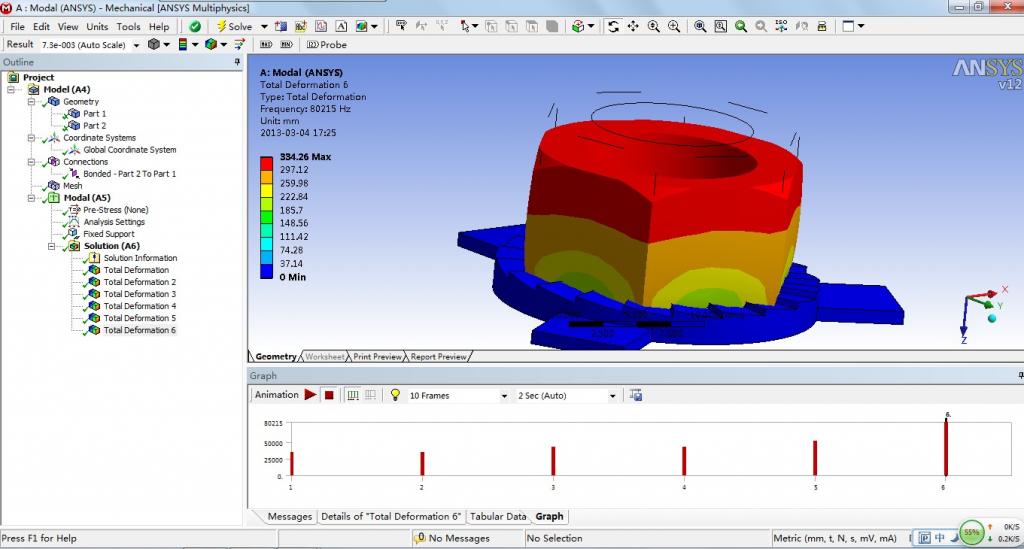Open the Result scale dropdown

(x=136, y=45)
